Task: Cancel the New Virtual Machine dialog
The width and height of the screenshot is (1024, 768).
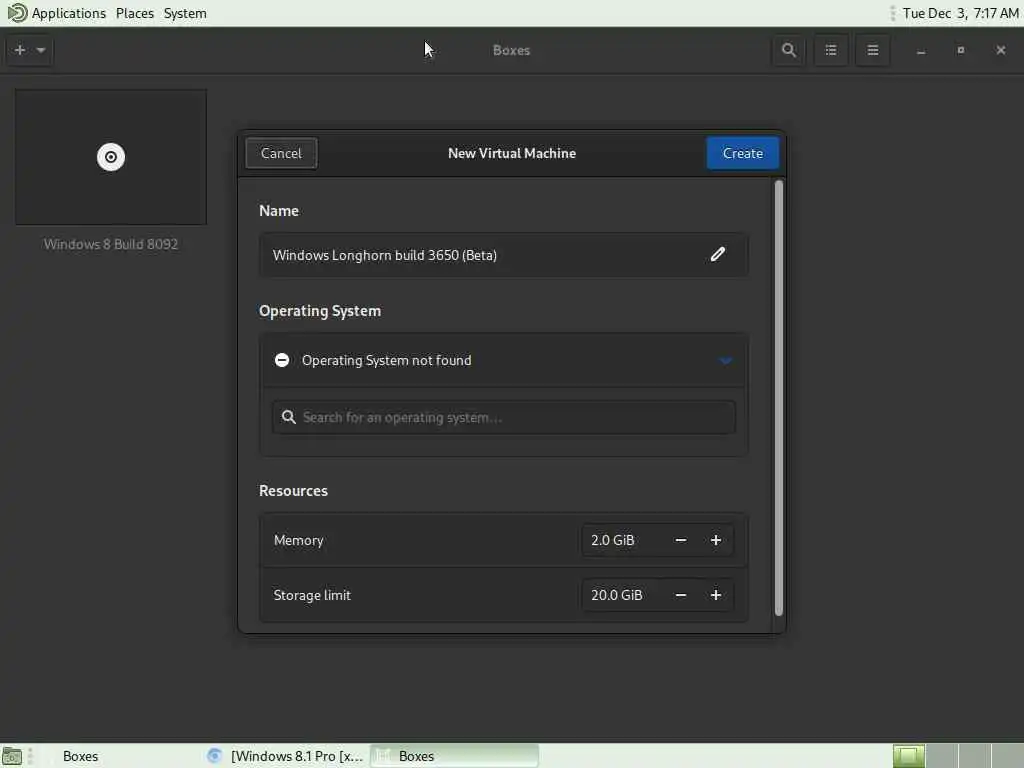Action: point(281,153)
